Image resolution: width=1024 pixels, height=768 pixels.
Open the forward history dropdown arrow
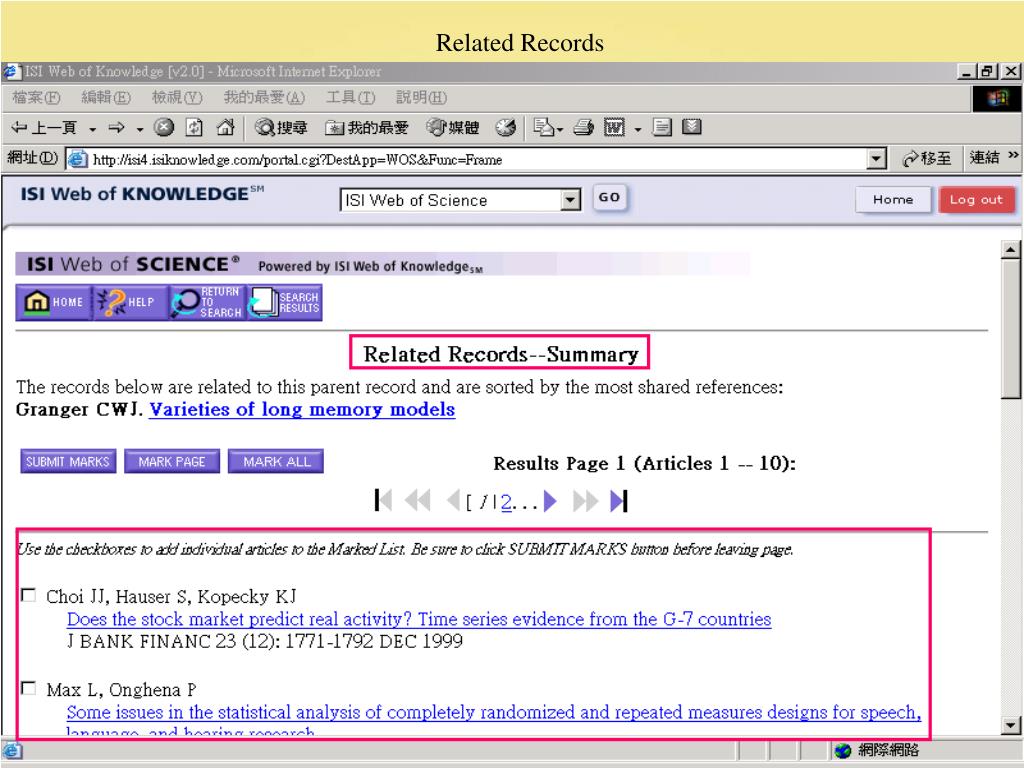pyautogui.click(x=140, y=129)
